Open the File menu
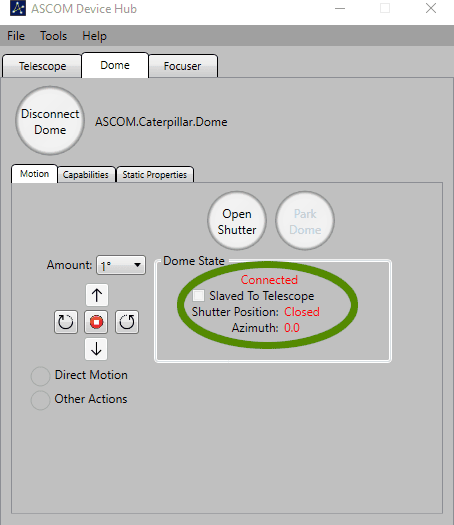 pyautogui.click(x=16, y=35)
